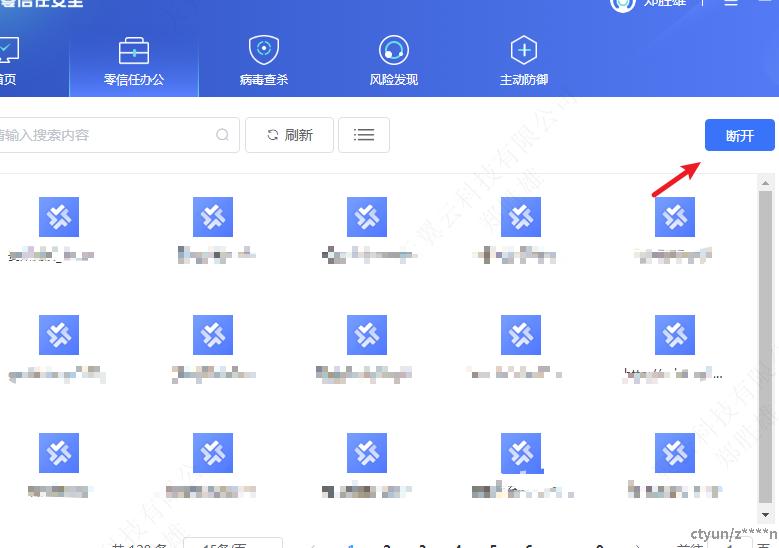The image size is (779, 548).
Task: Return to the 首页 home tab
Action: coord(8,62)
